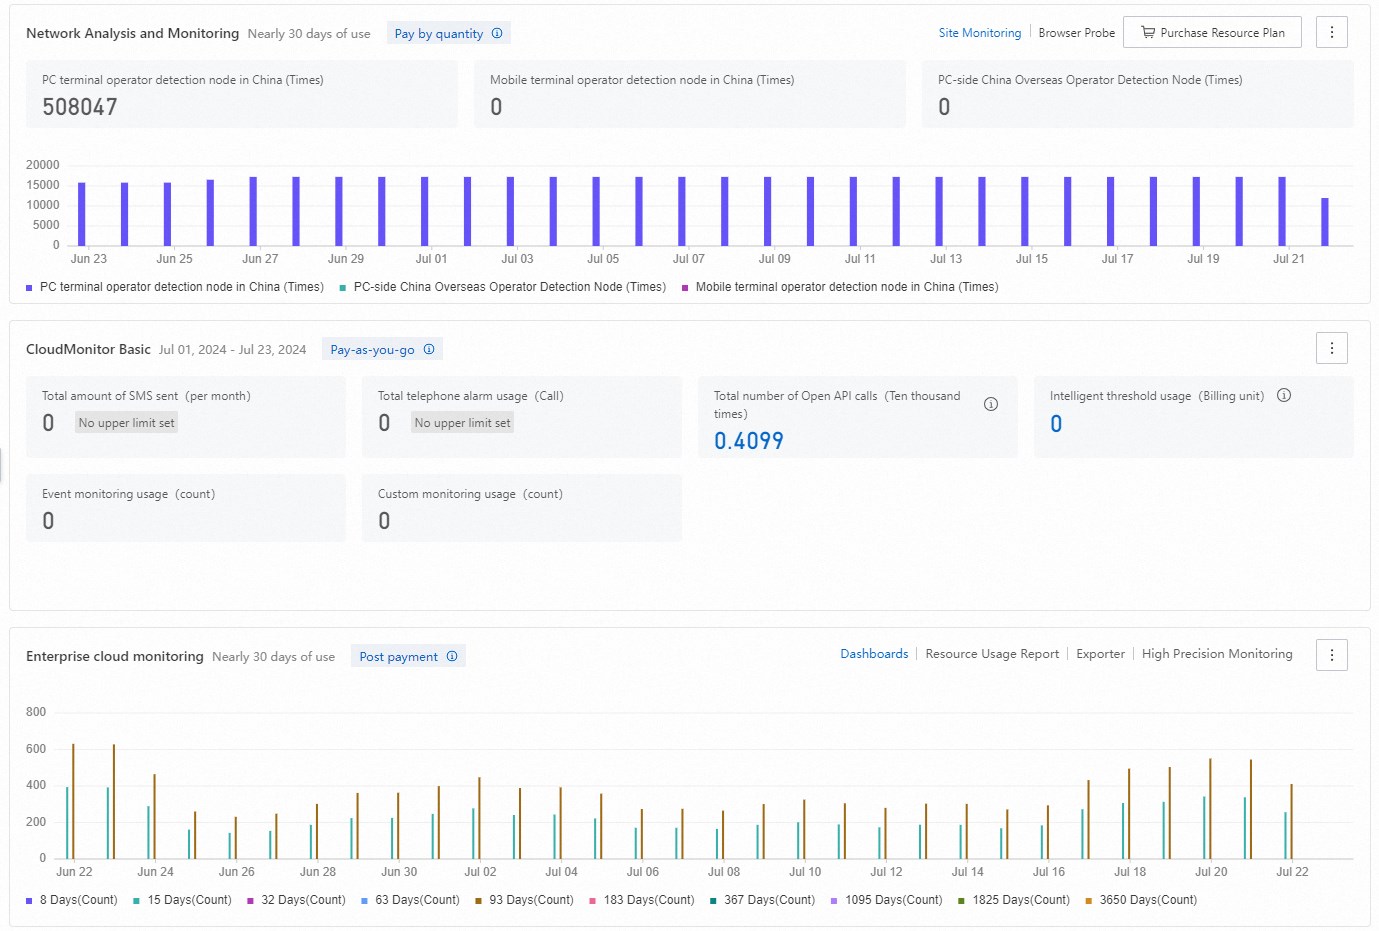The image size is (1379, 931).
Task: Click info icon beside Pay by quantity
Action: (497, 33)
